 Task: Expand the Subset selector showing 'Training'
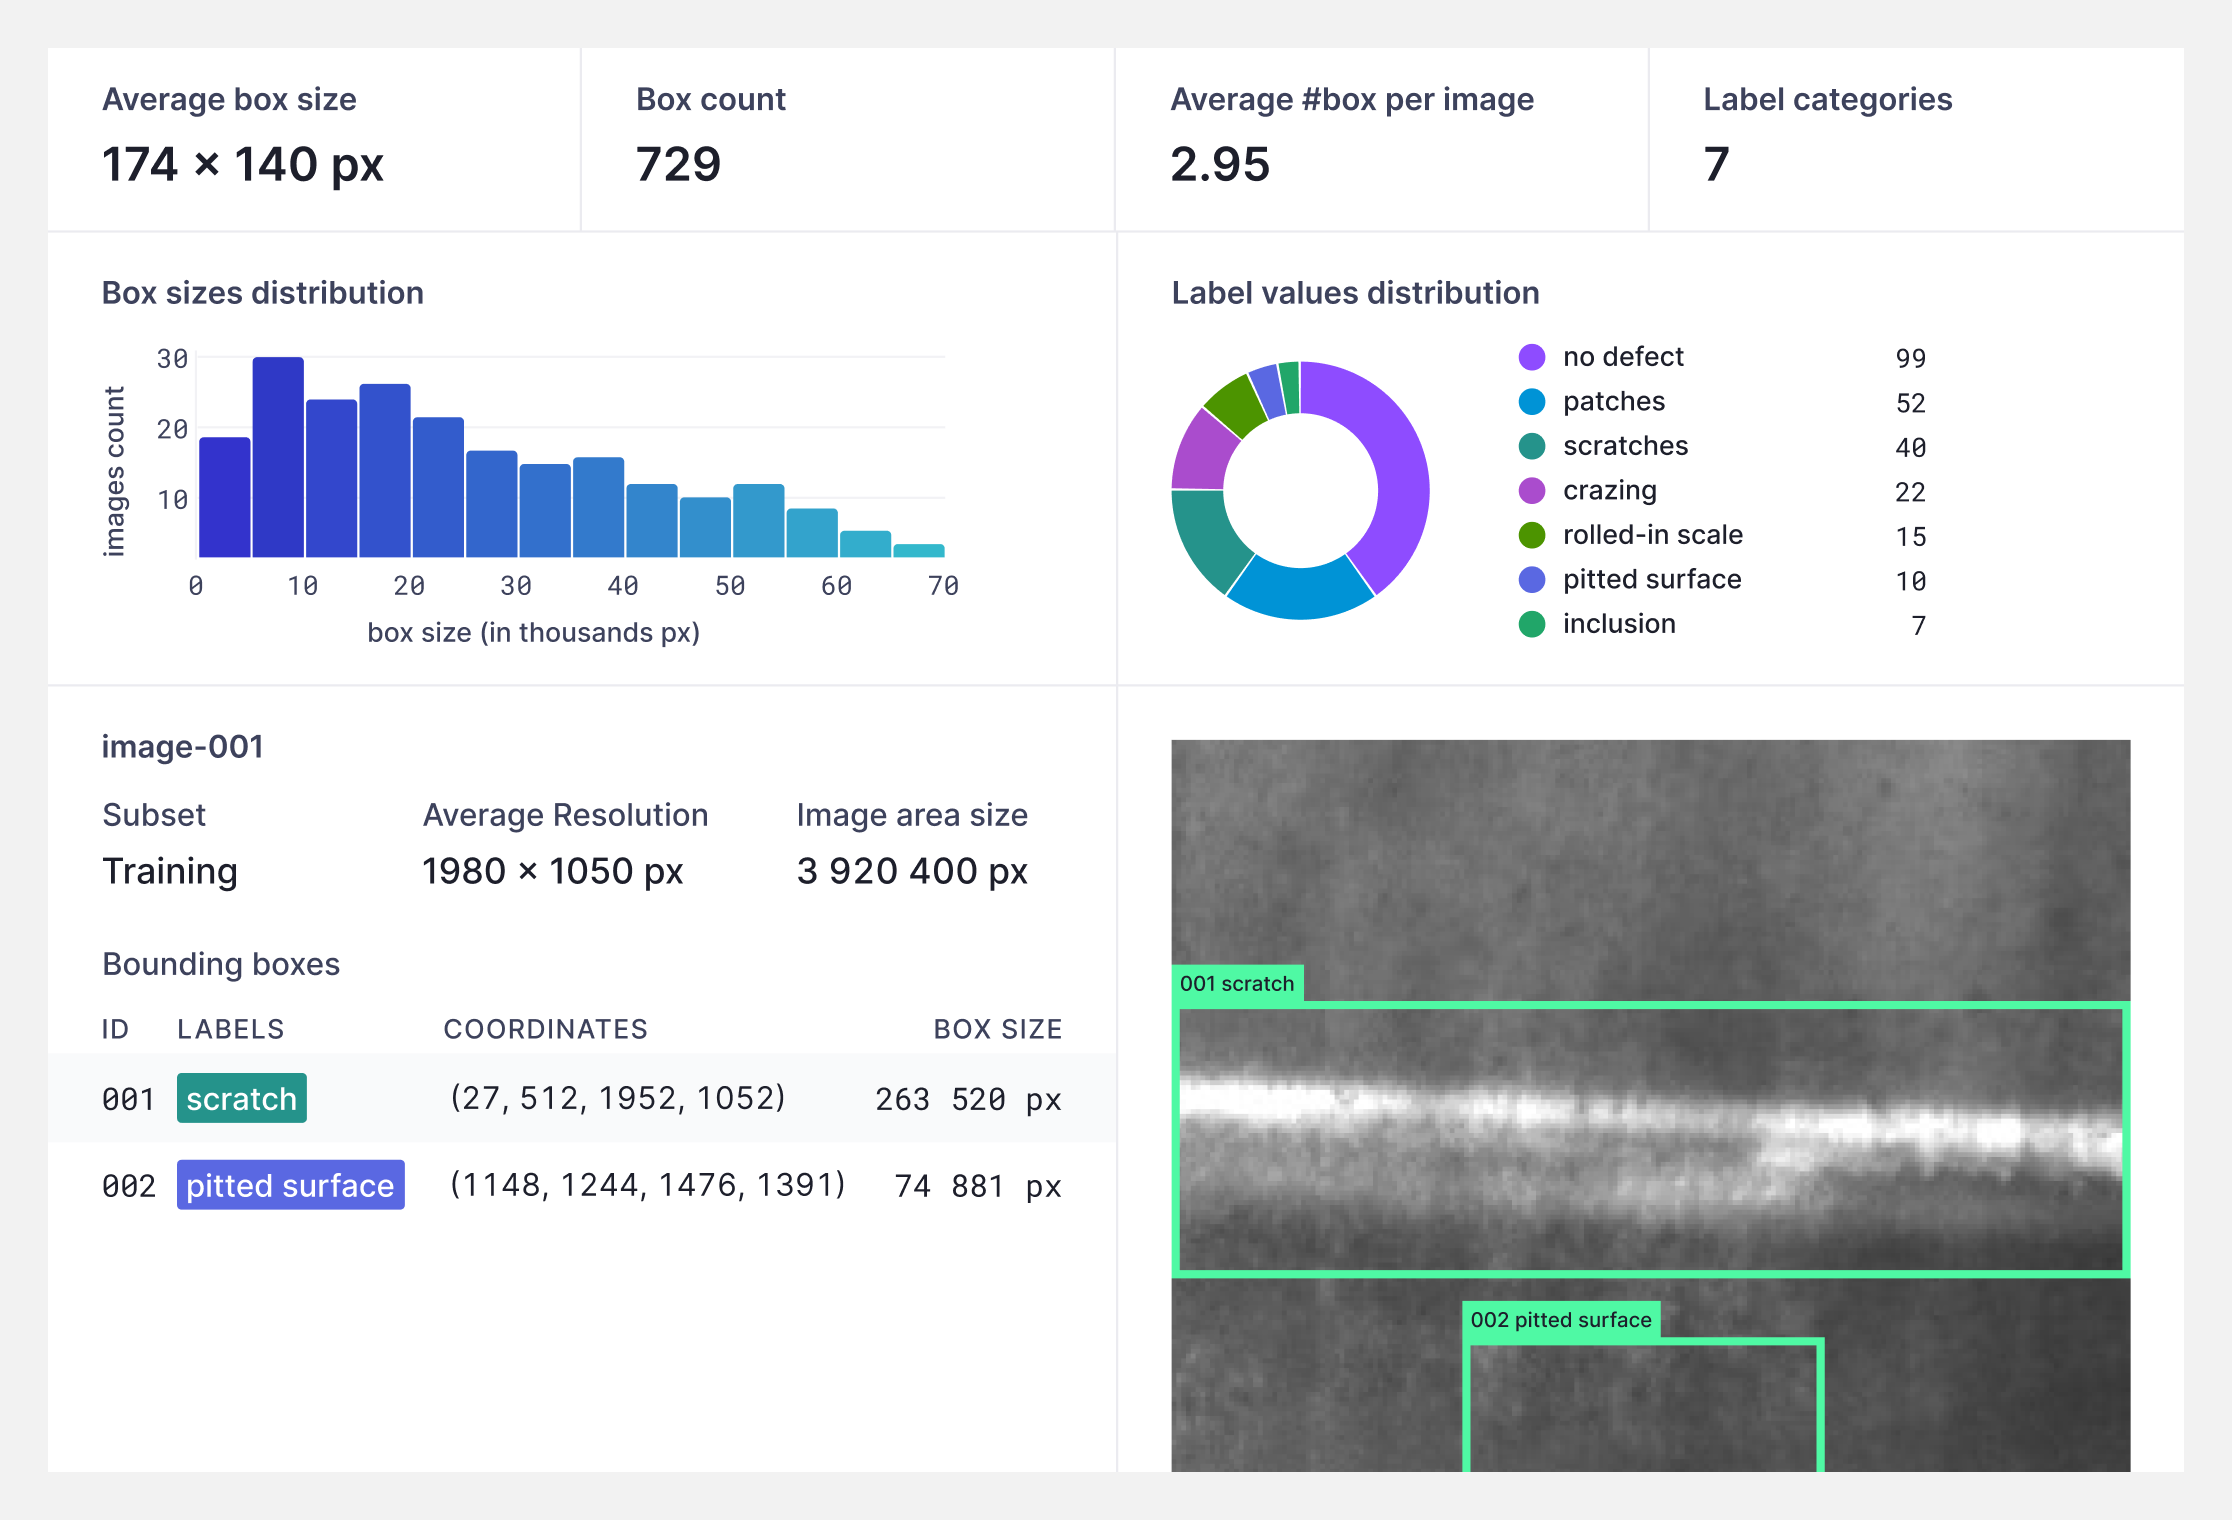coord(170,871)
